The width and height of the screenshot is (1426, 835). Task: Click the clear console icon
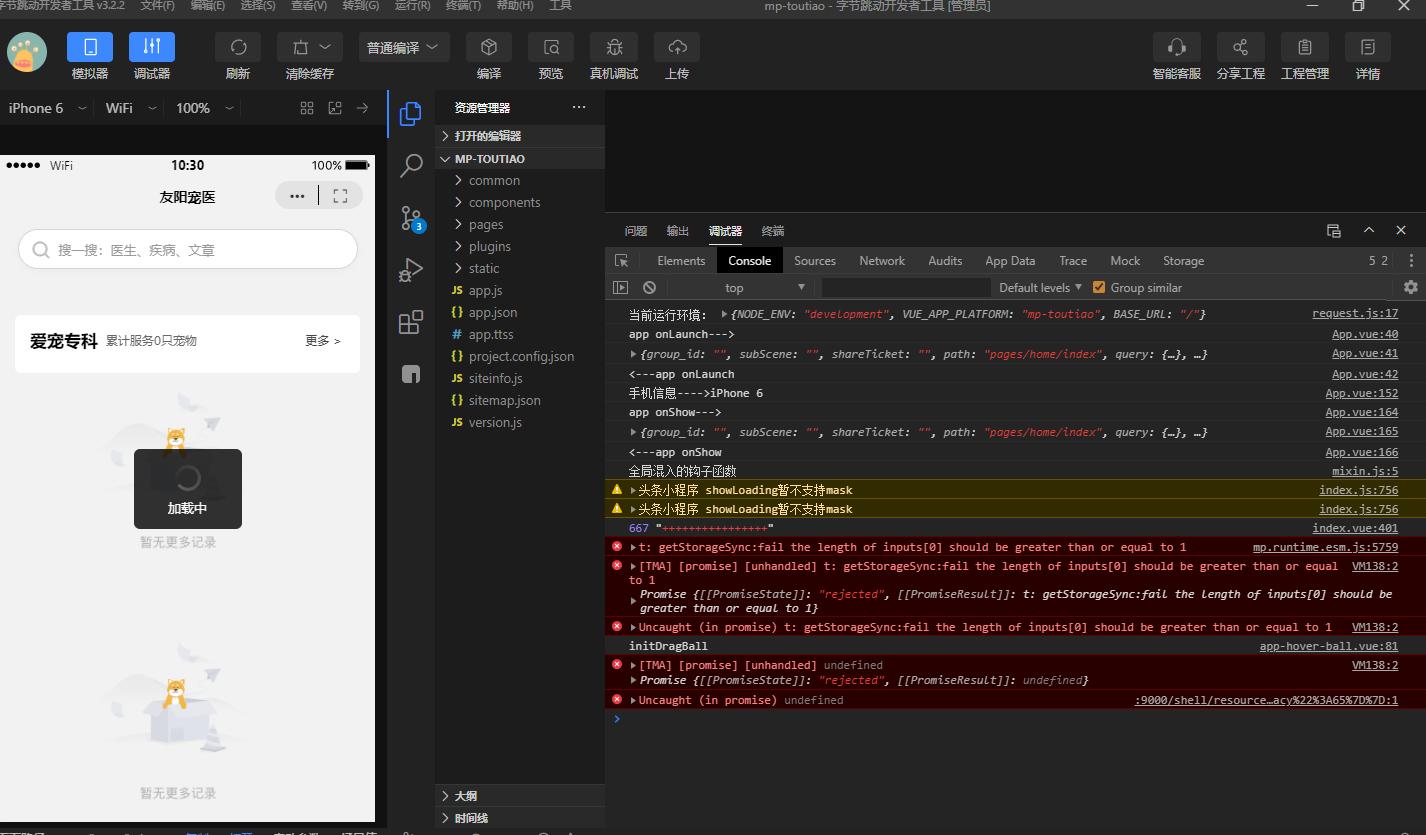point(649,288)
